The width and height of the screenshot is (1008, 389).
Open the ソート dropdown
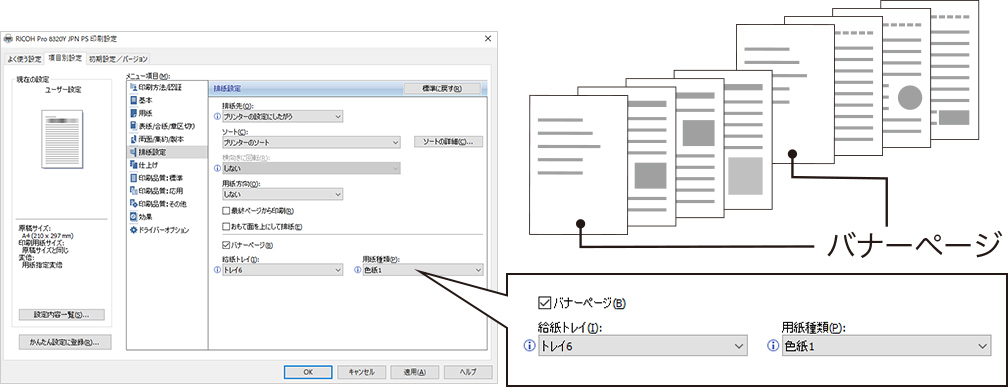tap(312, 142)
